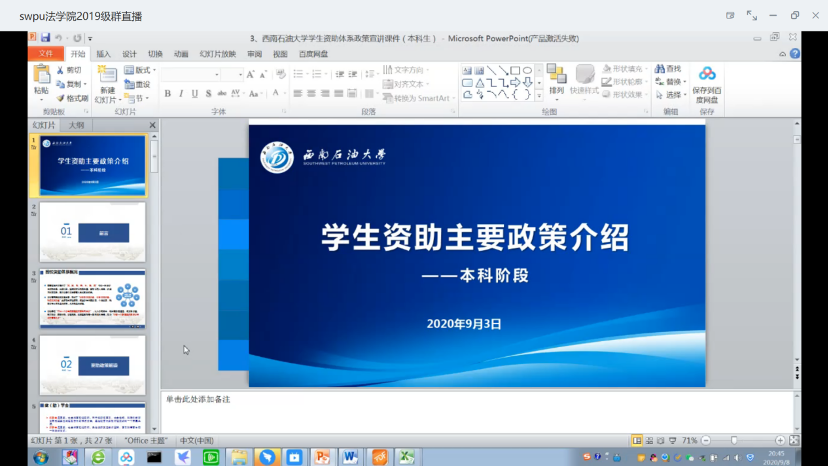Toggle Bold text formatting
The height and width of the screenshot is (466, 828).
[167, 93]
